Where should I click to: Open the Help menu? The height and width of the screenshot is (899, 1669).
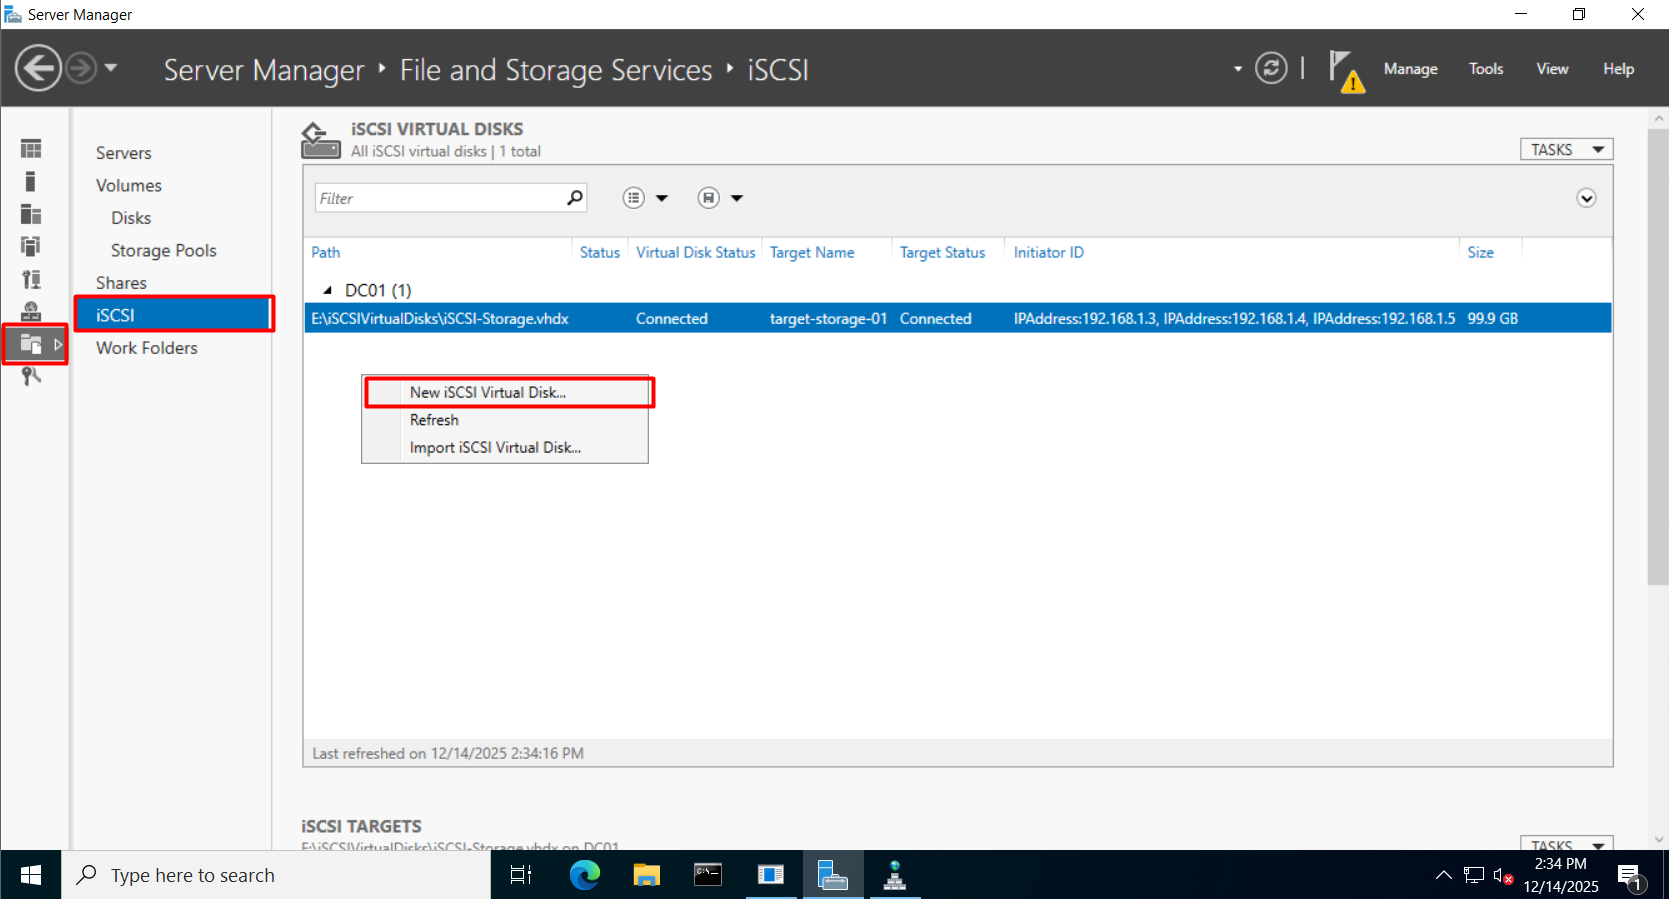pos(1618,69)
